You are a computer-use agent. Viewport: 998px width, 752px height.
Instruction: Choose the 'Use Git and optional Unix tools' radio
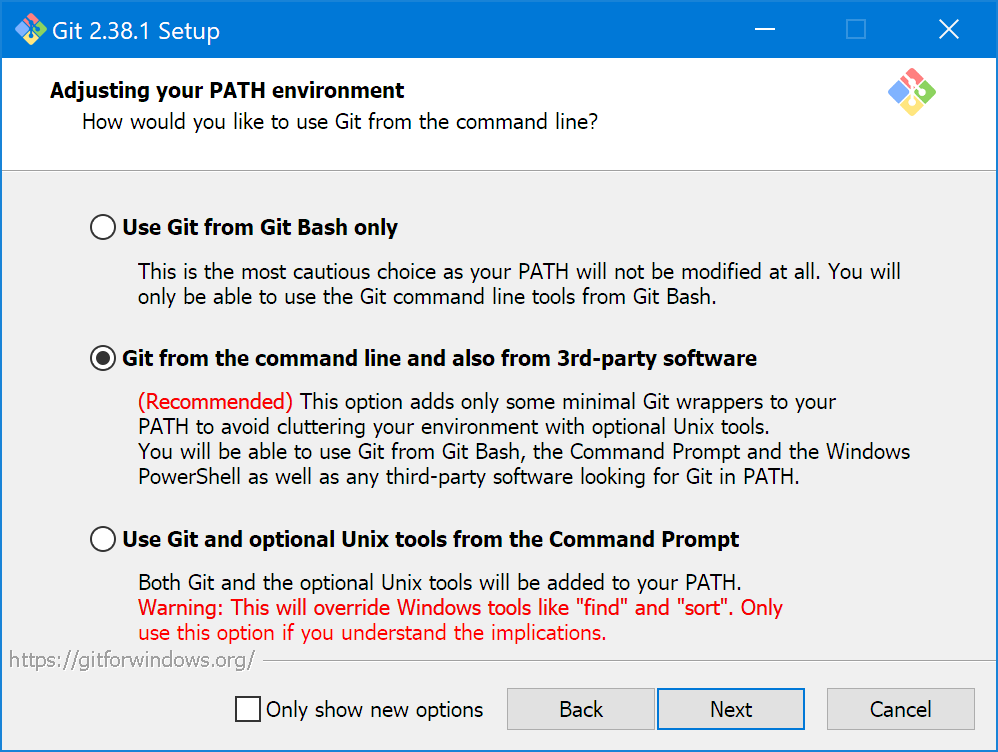coord(102,539)
